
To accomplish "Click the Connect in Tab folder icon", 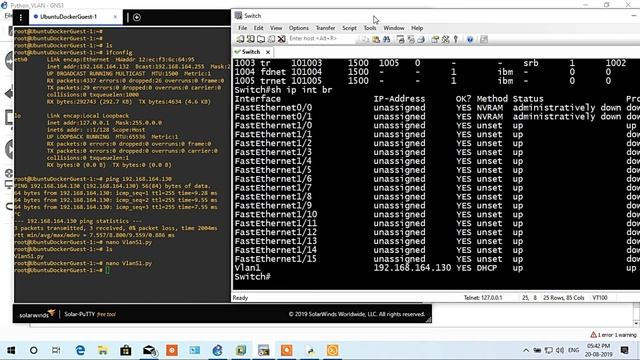I will point(261,39).
